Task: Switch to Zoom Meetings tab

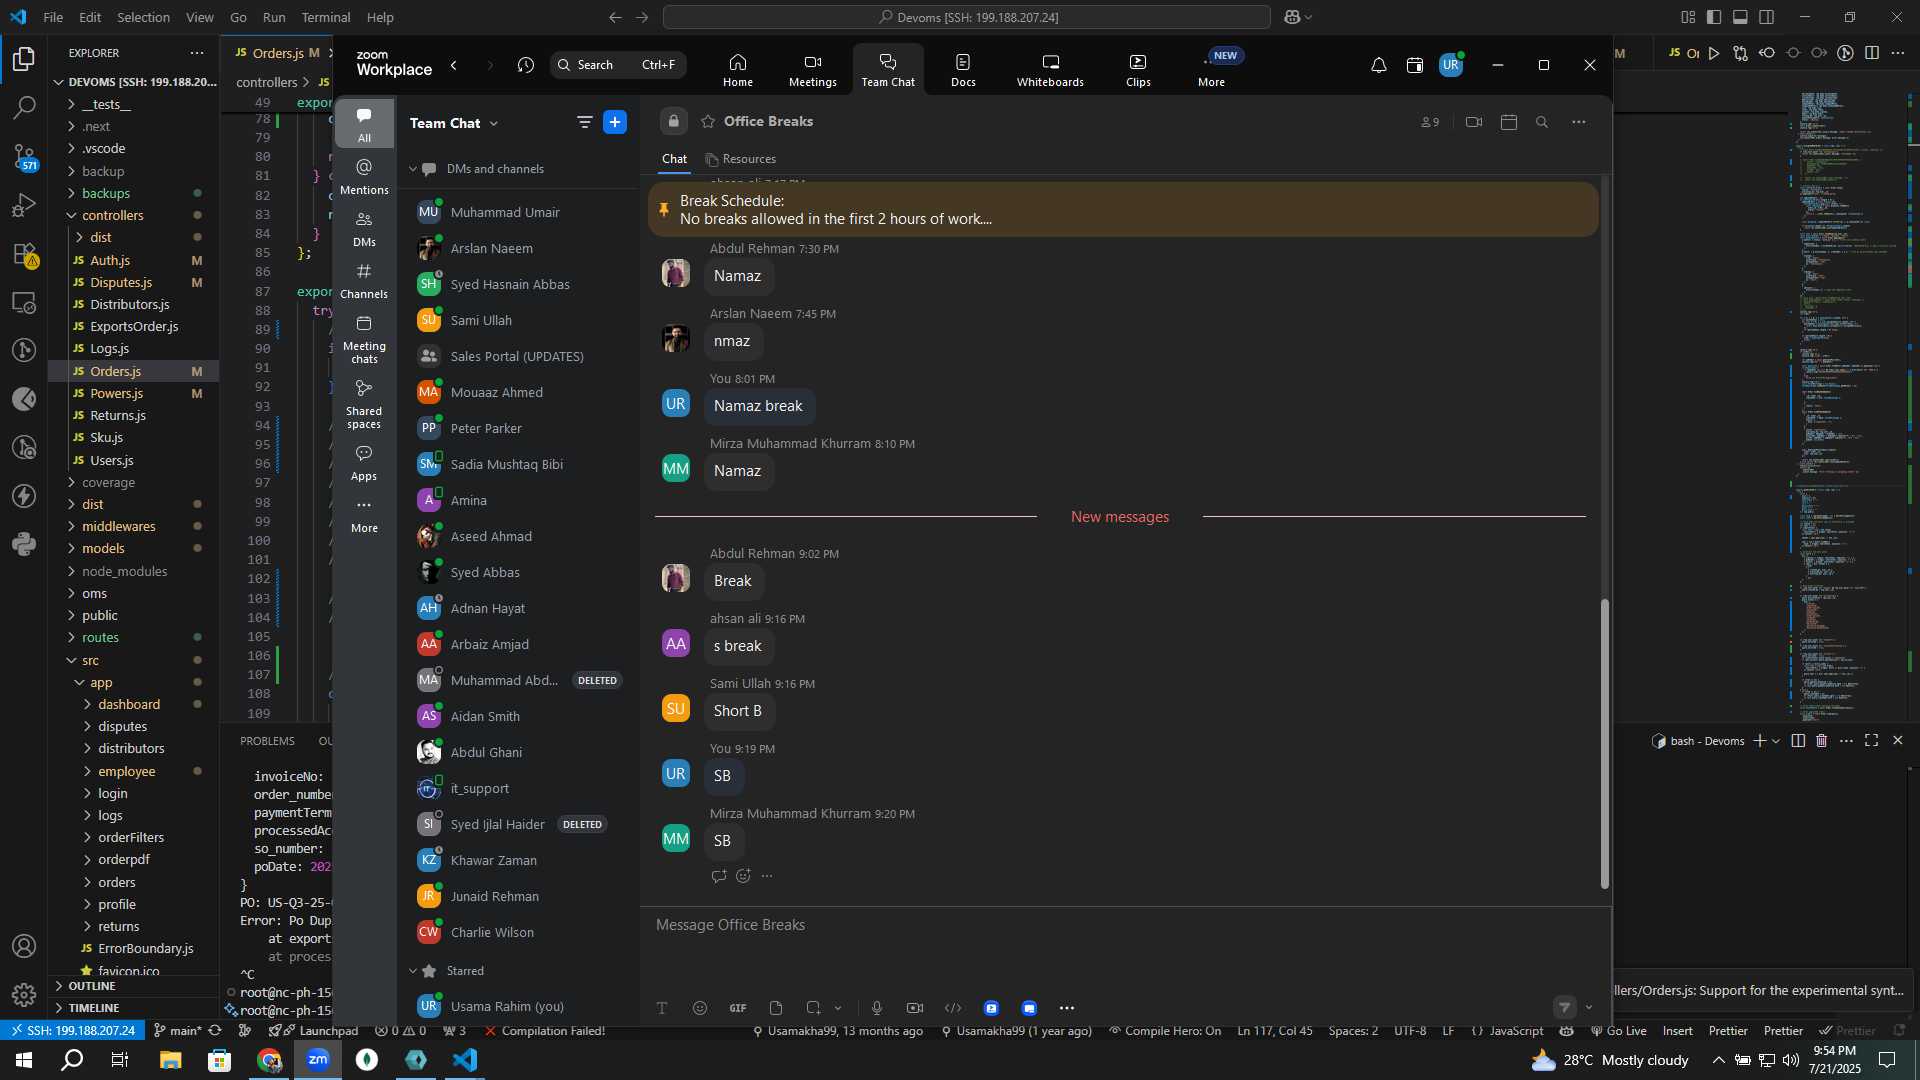Action: pyautogui.click(x=812, y=70)
